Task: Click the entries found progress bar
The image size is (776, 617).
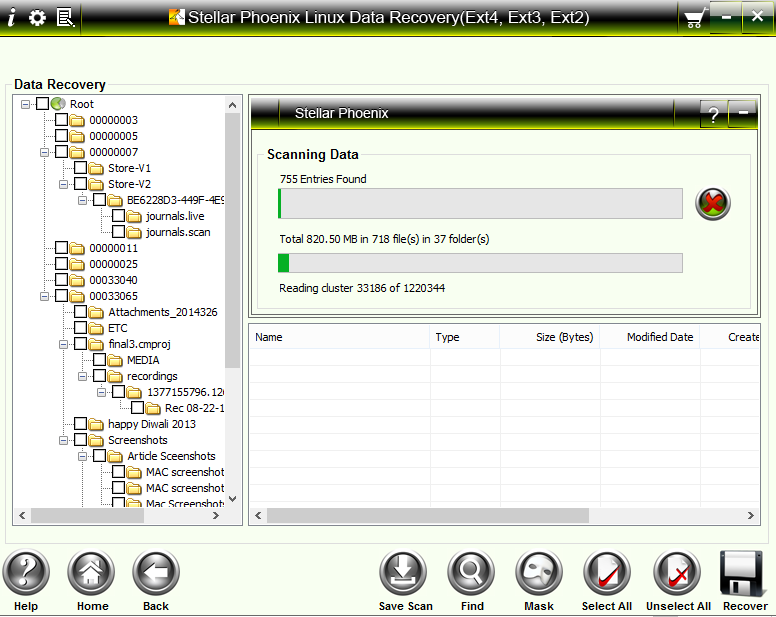Action: [480, 203]
